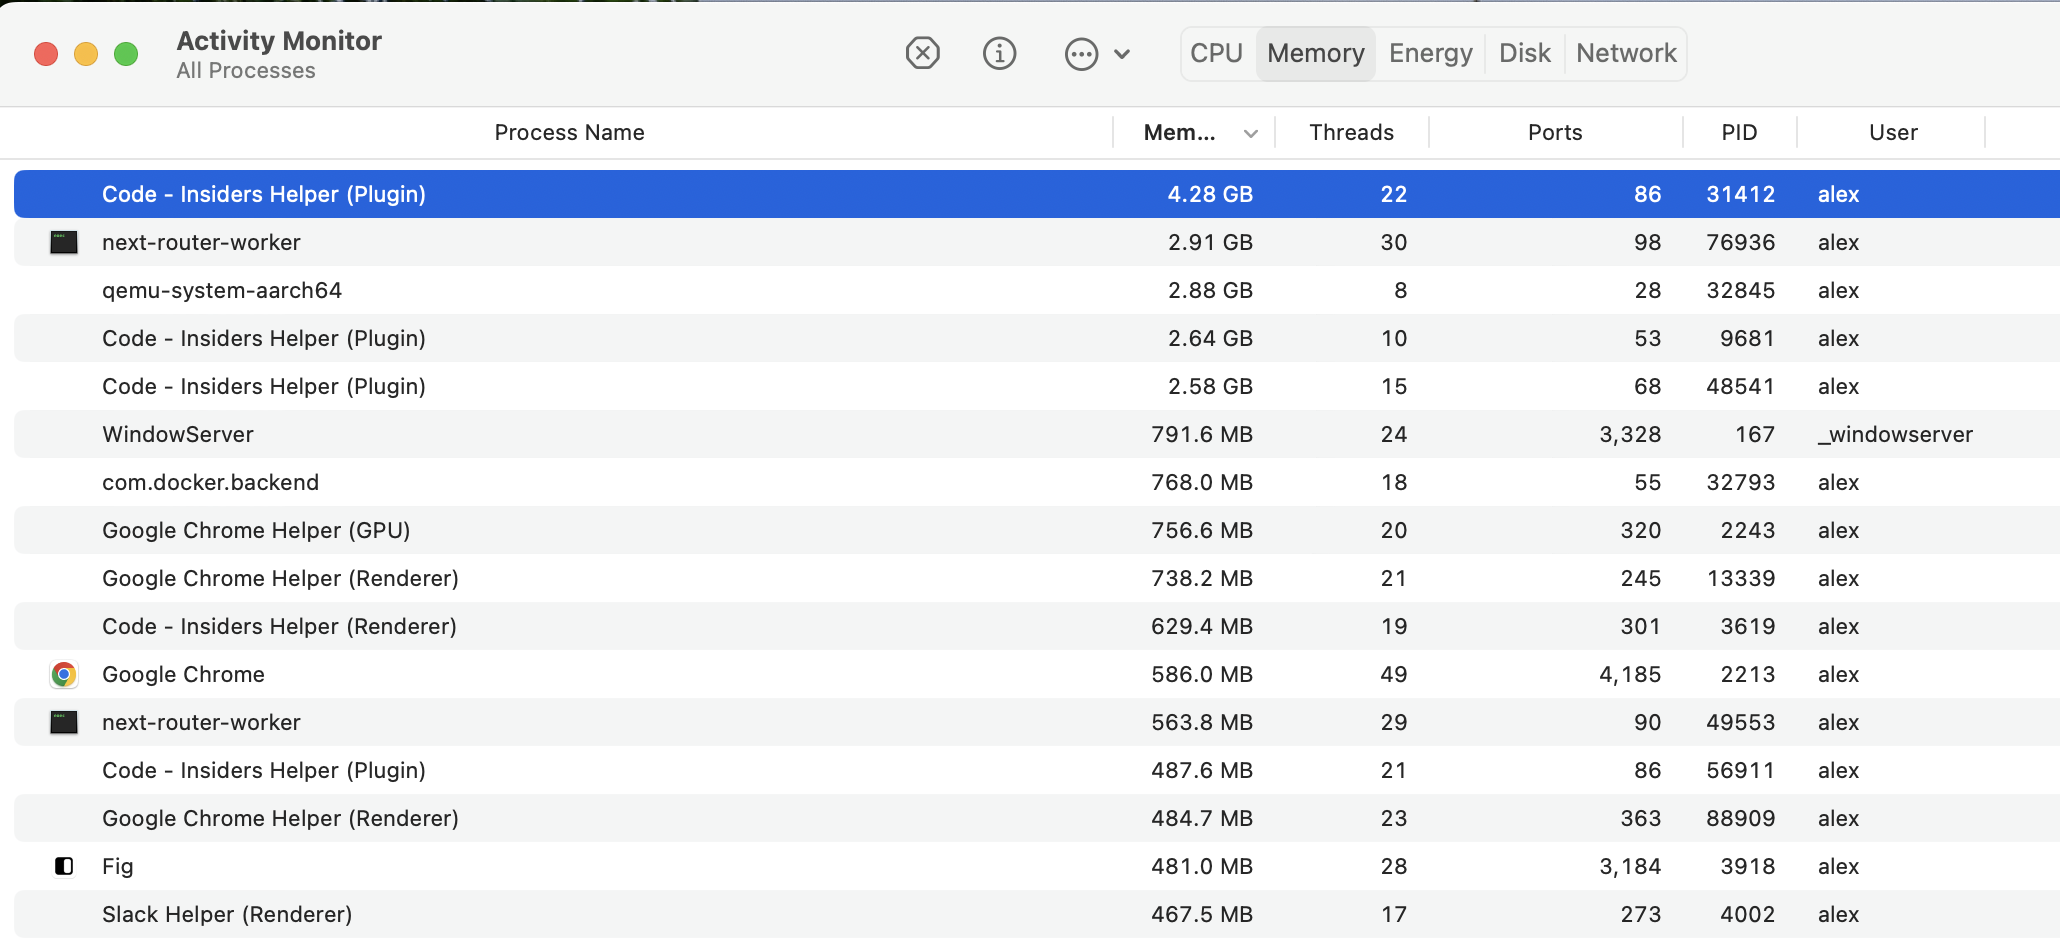Select the WindowServer process row
Image resolution: width=2060 pixels, height=952 pixels.
coord(600,434)
